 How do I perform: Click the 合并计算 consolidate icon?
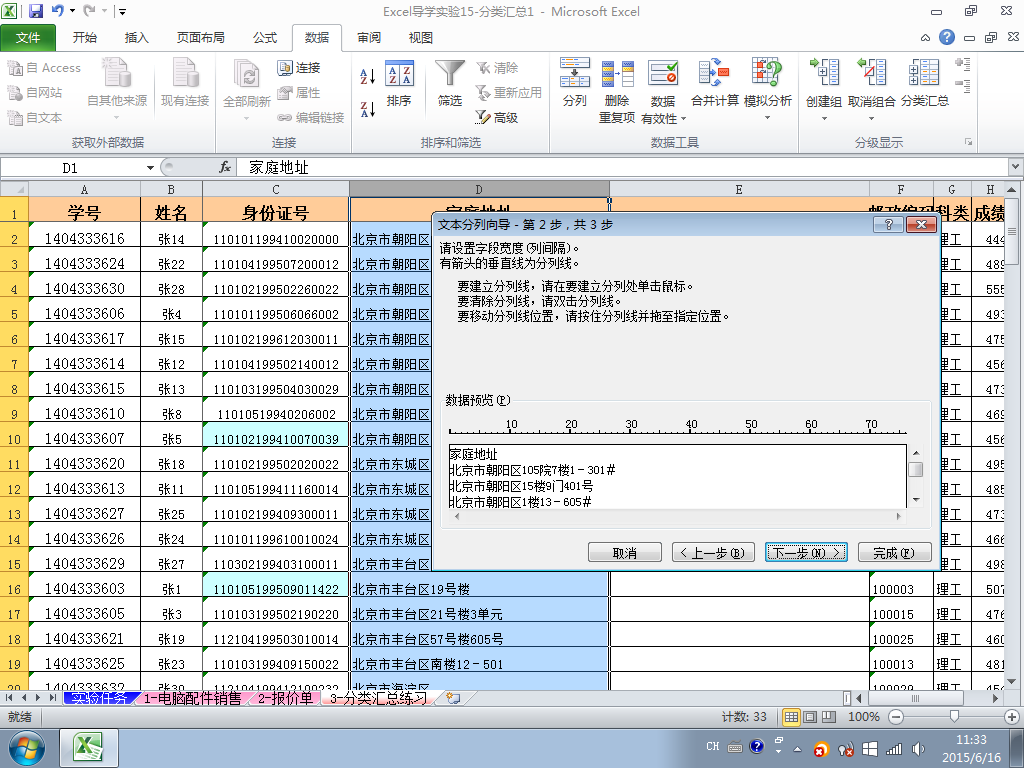(x=714, y=84)
